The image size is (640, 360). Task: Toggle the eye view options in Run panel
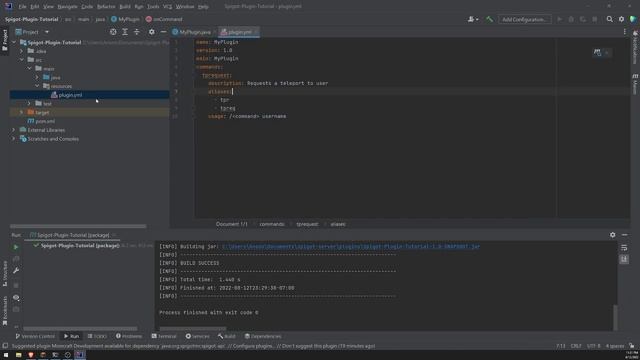pos(16,298)
